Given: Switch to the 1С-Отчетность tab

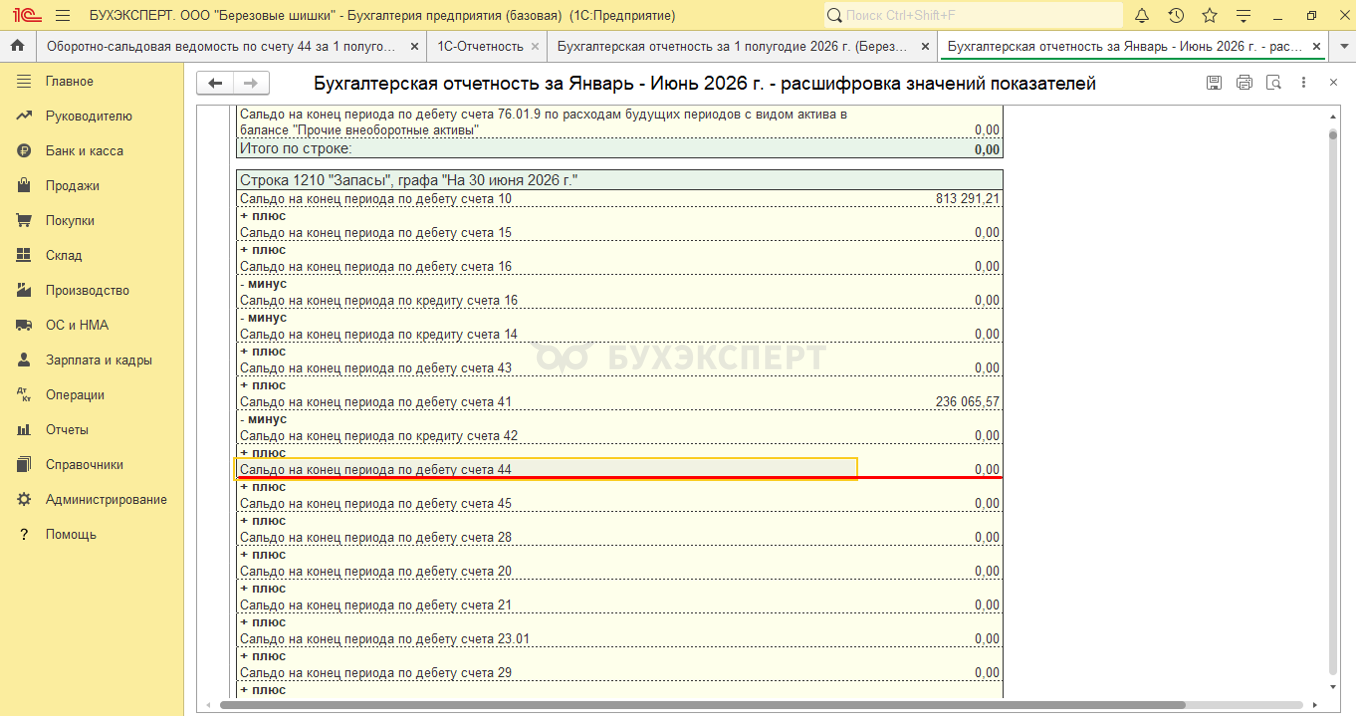Looking at the screenshot, I should pyautogui.click(x=480, y=47).
